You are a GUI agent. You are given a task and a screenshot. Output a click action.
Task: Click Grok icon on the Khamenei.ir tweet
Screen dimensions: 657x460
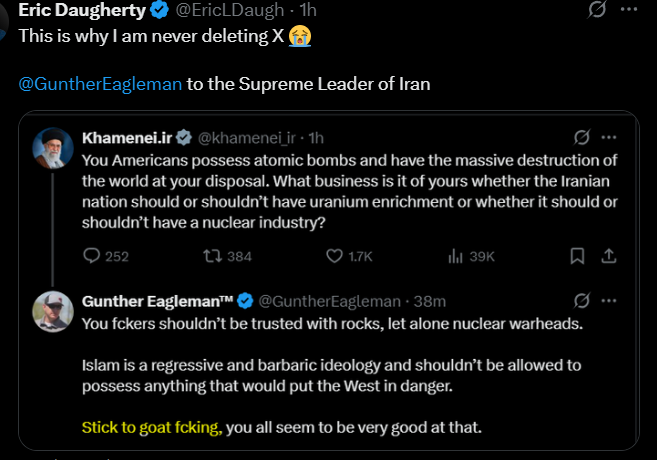coord(581,138)
